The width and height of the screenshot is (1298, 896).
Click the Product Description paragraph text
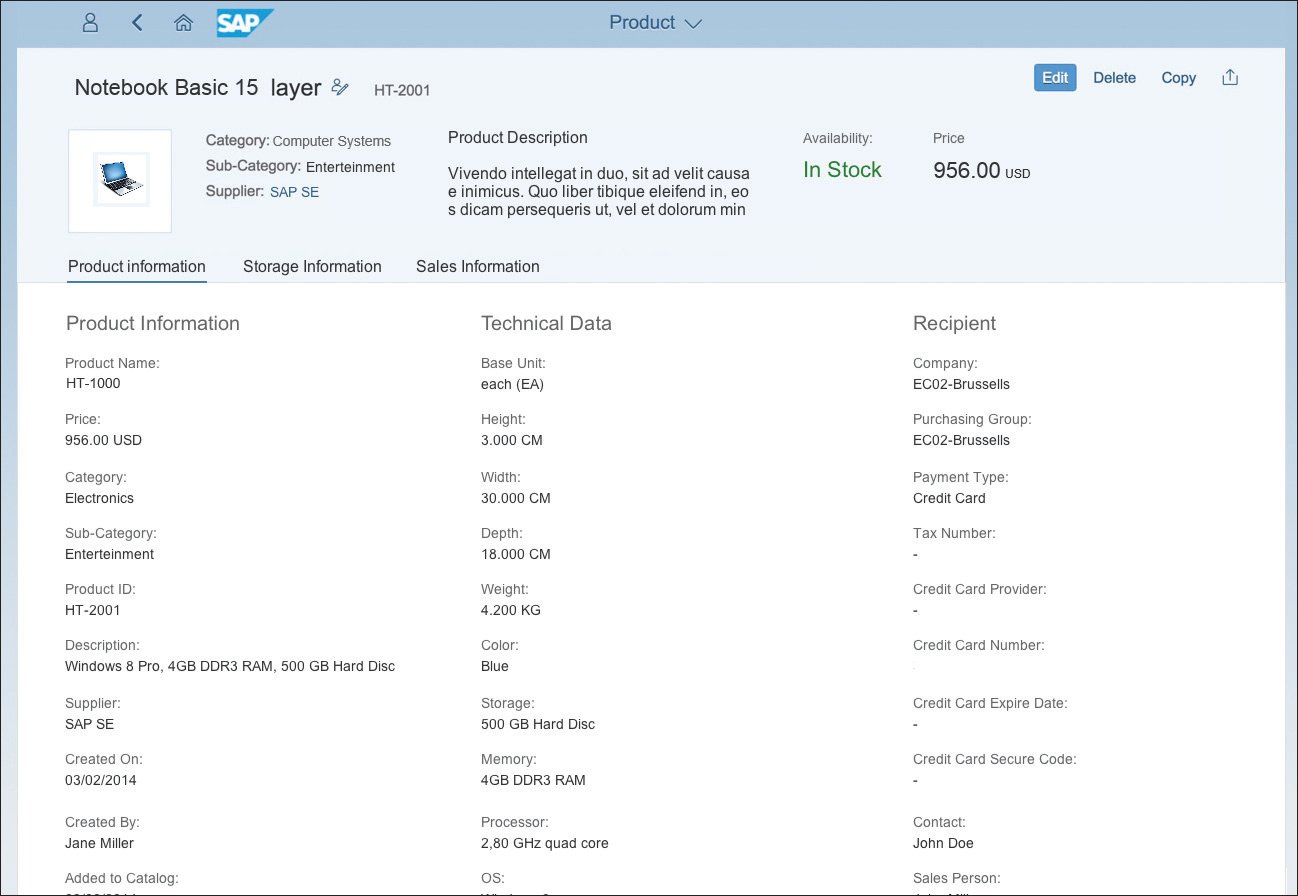(599, 191)
